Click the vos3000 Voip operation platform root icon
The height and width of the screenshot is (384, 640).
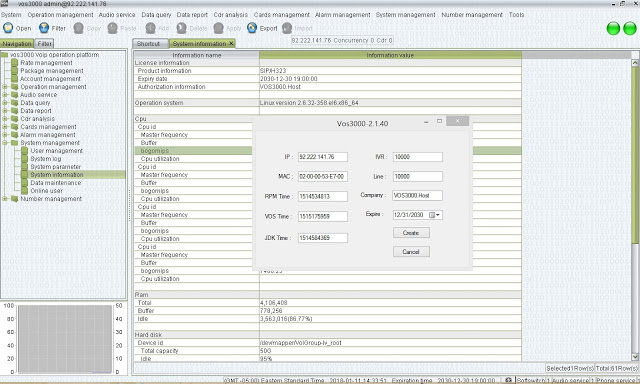4,55
